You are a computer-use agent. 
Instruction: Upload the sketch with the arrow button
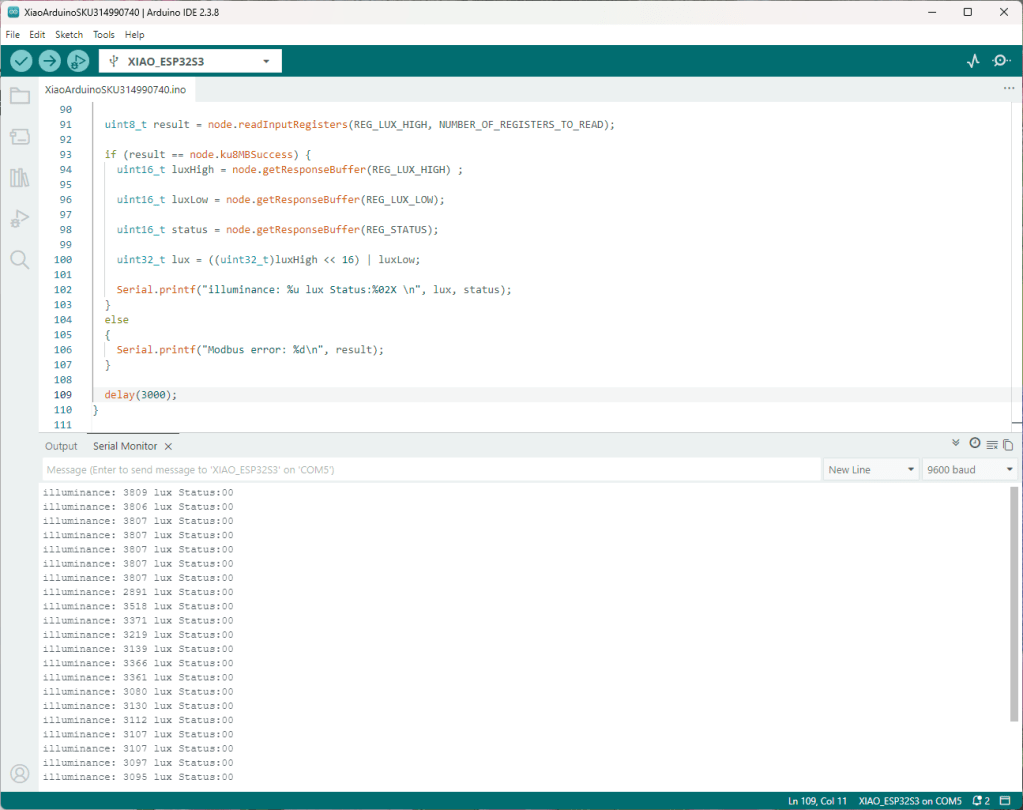[49, 61]
